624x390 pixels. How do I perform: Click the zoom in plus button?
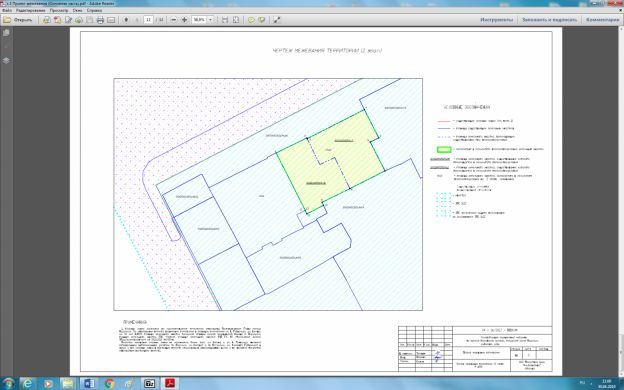coord(184,20)
